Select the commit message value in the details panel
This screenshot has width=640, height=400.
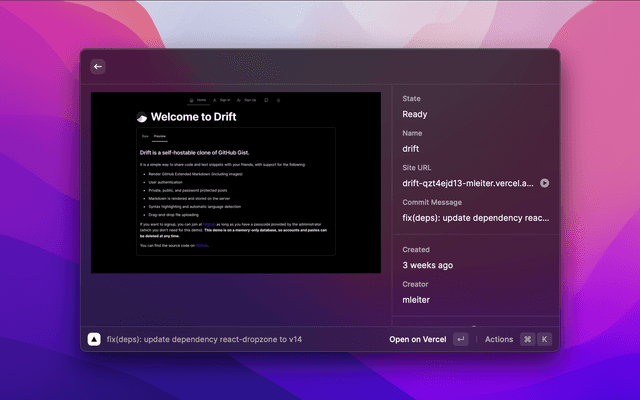476,216
